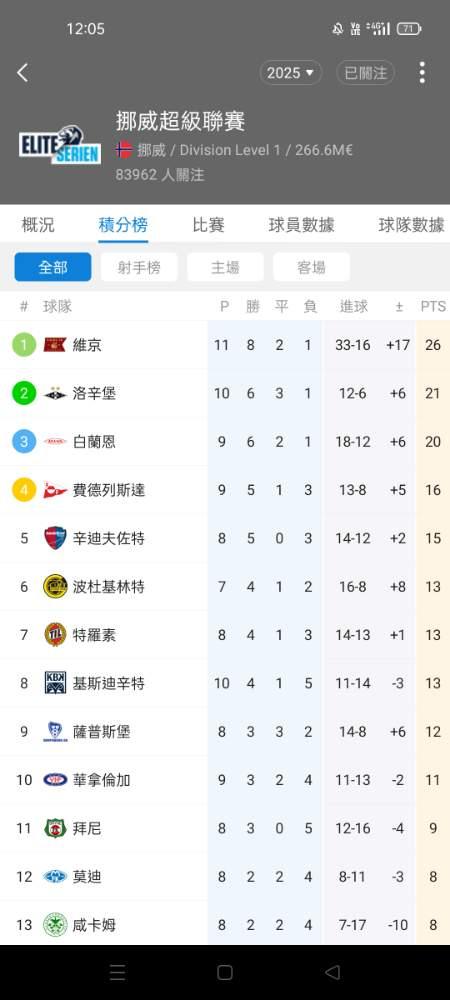Tap the back arrow icon
This screenshot has width=450, height=1000.
(22, 73)
